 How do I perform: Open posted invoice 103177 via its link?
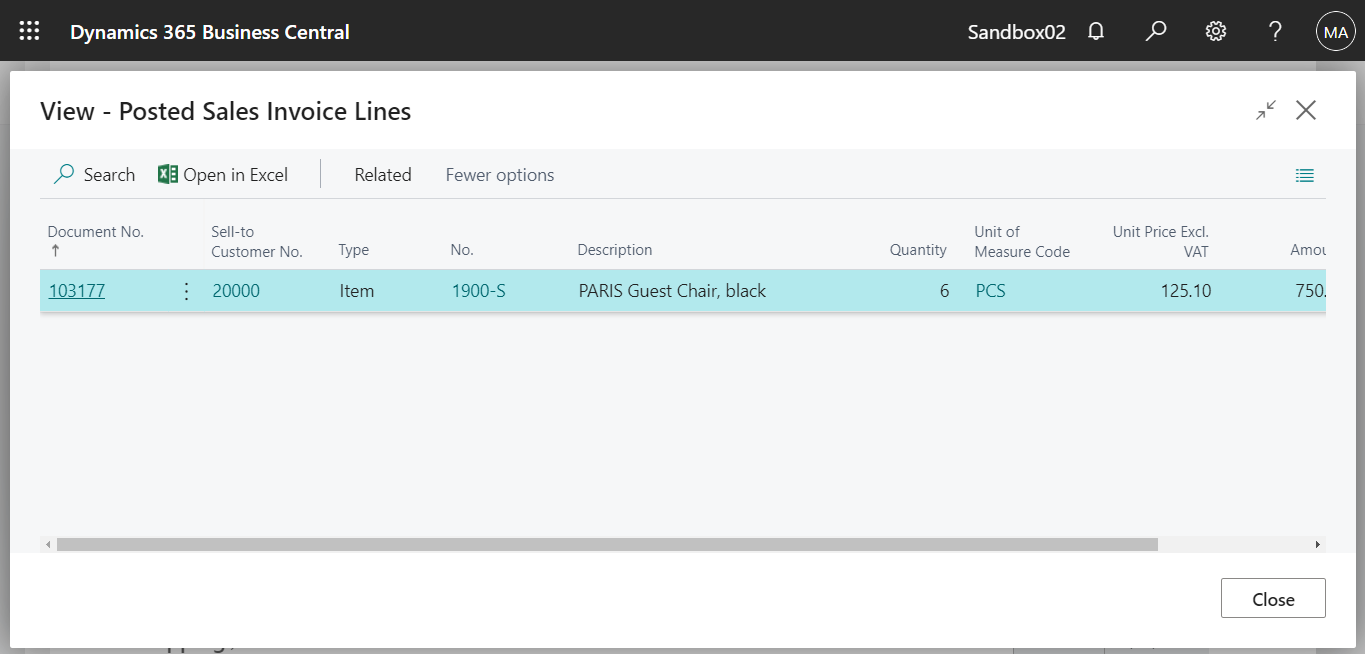[x=76, y=290]
